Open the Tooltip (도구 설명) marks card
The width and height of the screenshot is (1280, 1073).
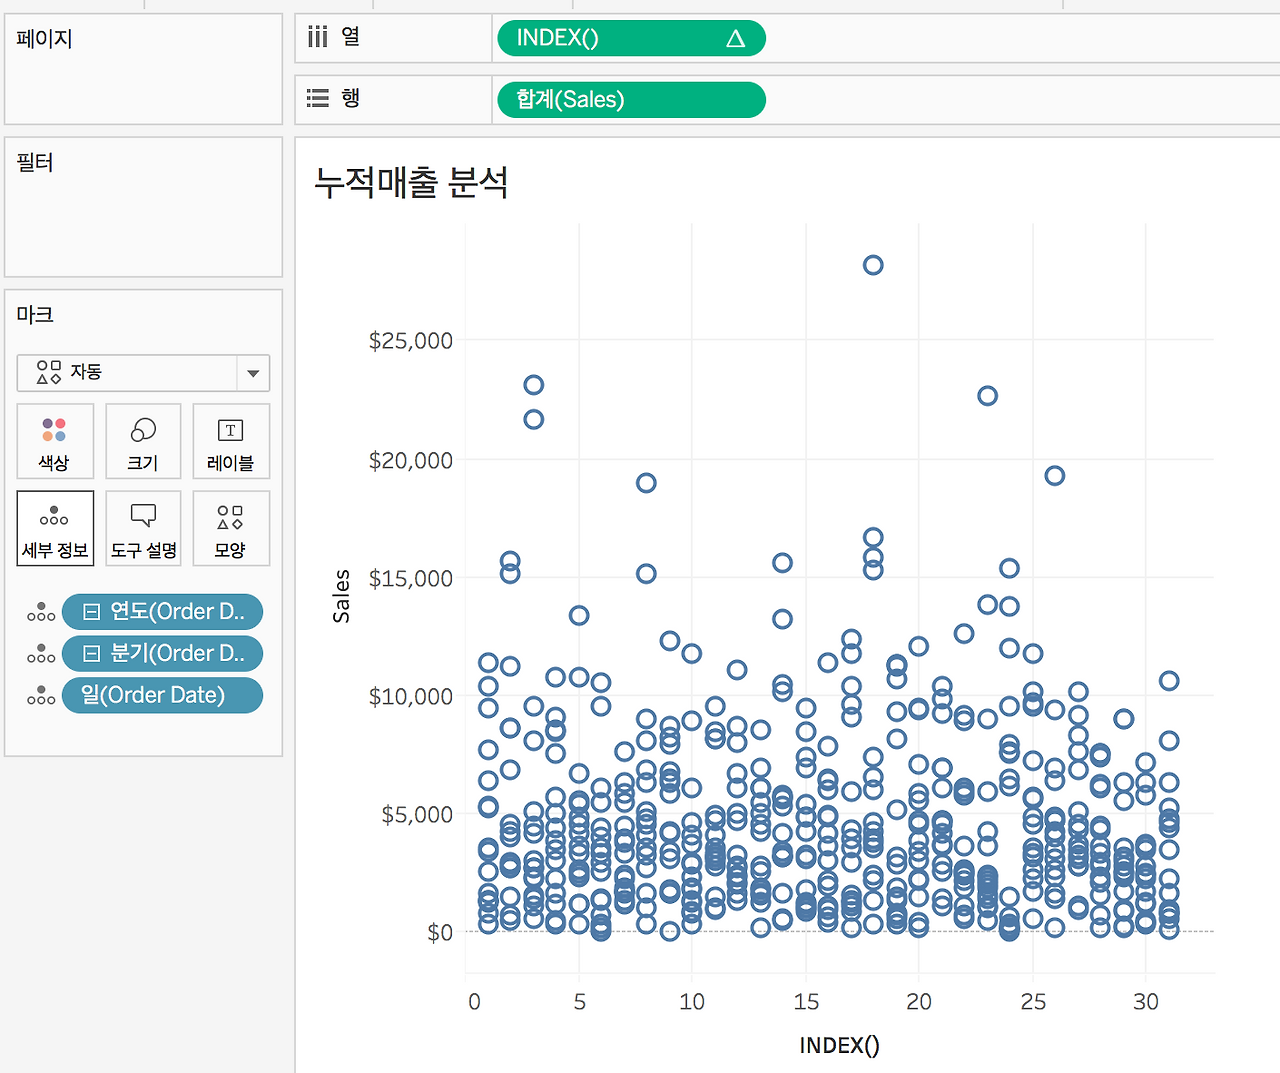[x=143, y=528]
